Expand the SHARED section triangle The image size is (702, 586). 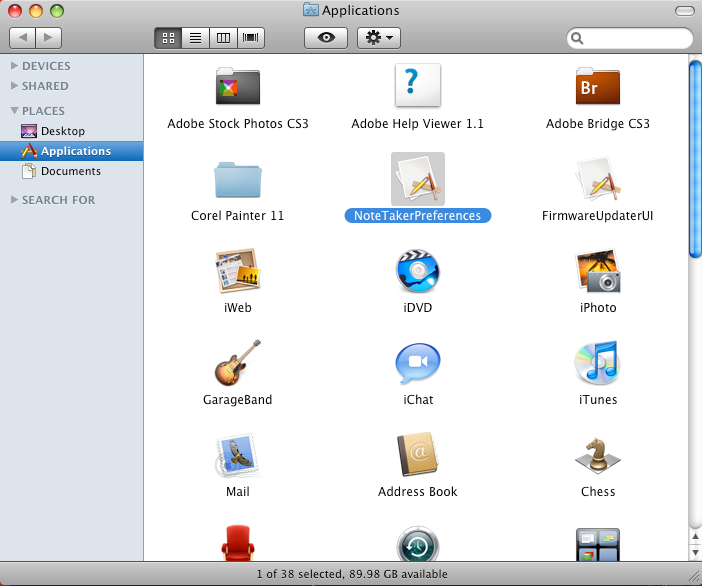(14, 86)
